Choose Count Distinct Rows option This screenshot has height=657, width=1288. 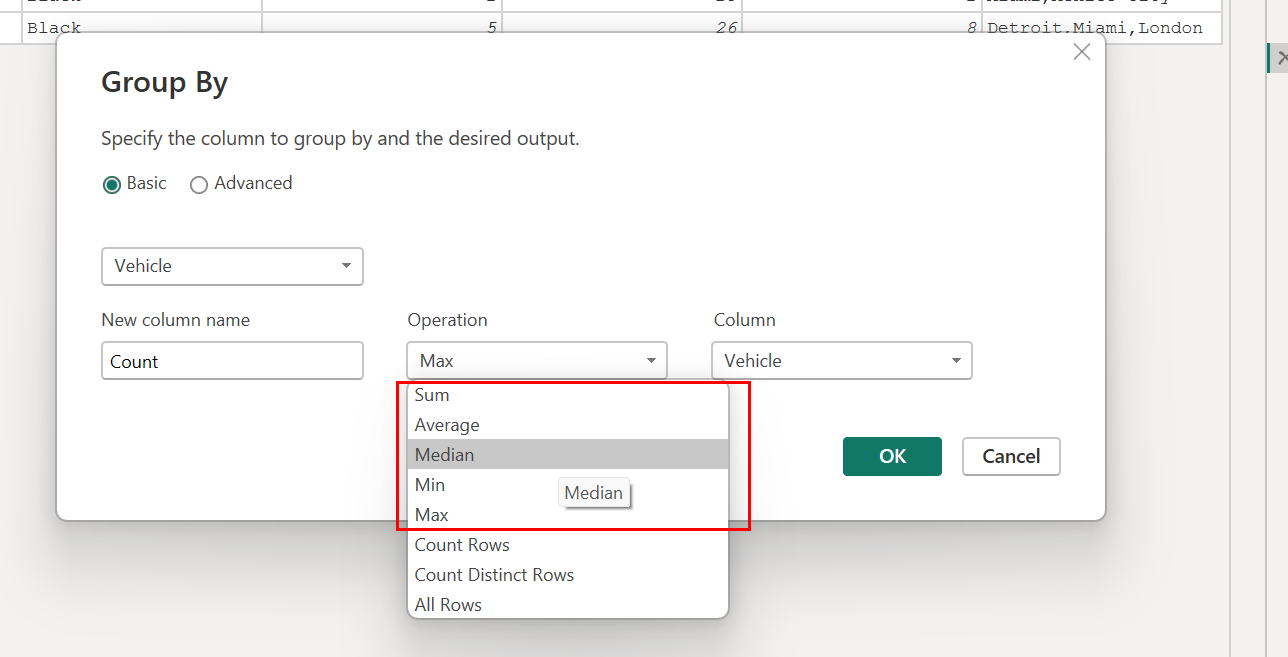(x=568, y=575)
